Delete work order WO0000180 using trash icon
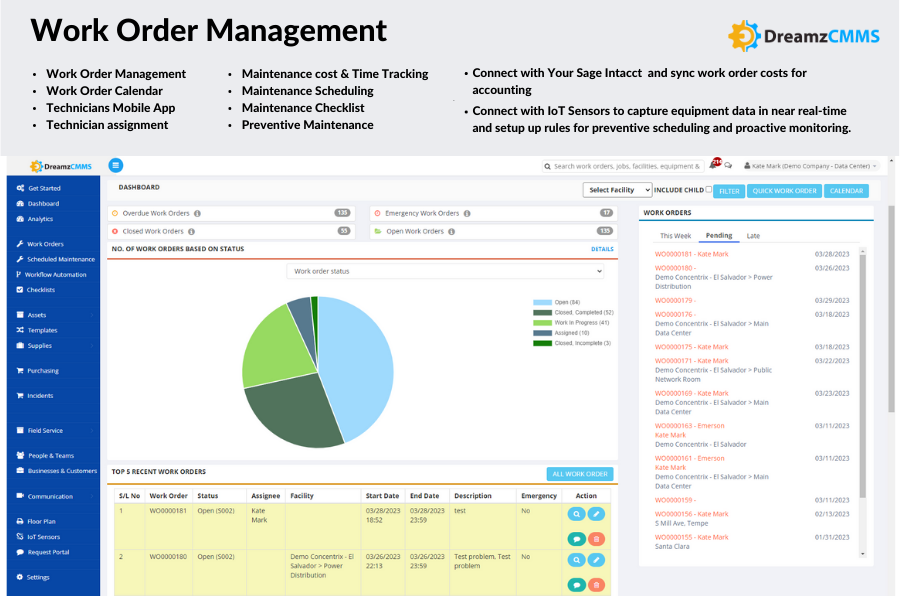 (x=597, y=585)
